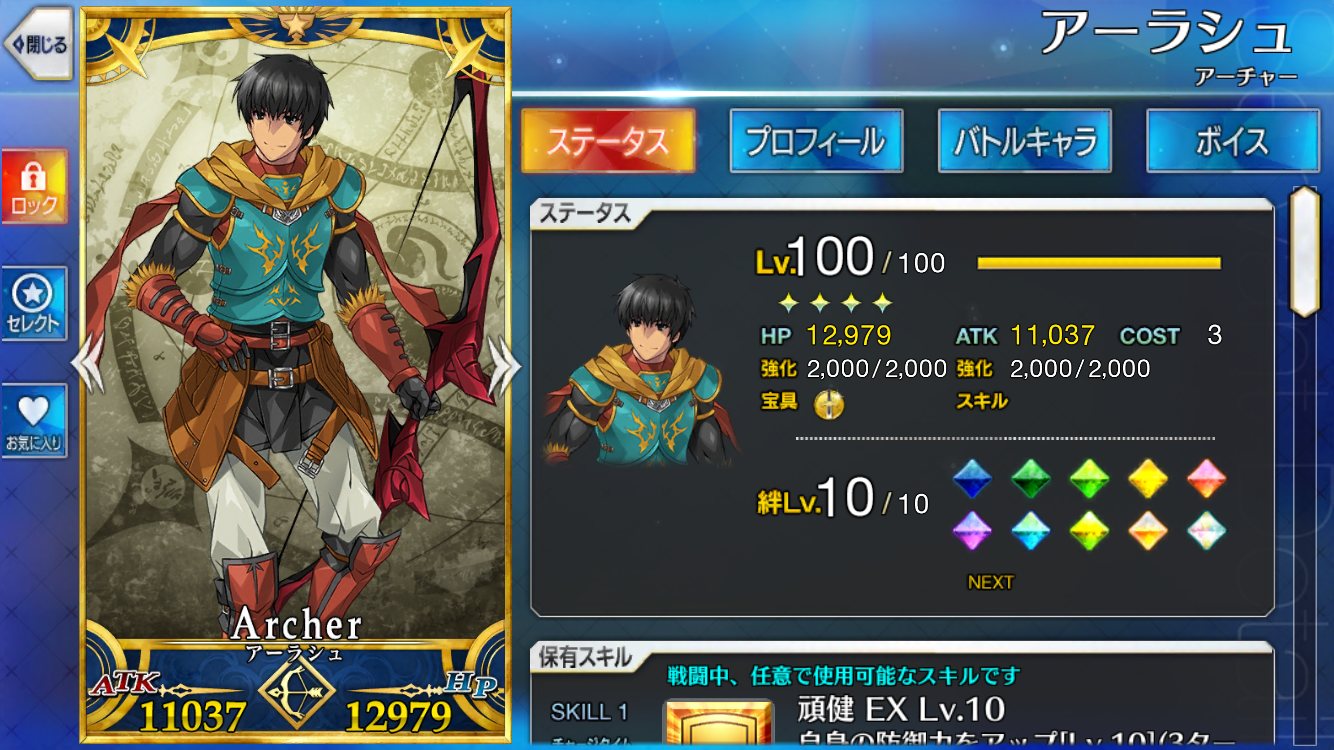Select the dark green bond crystal icon
This screenshot has height=750, width=1334.
1030,479
